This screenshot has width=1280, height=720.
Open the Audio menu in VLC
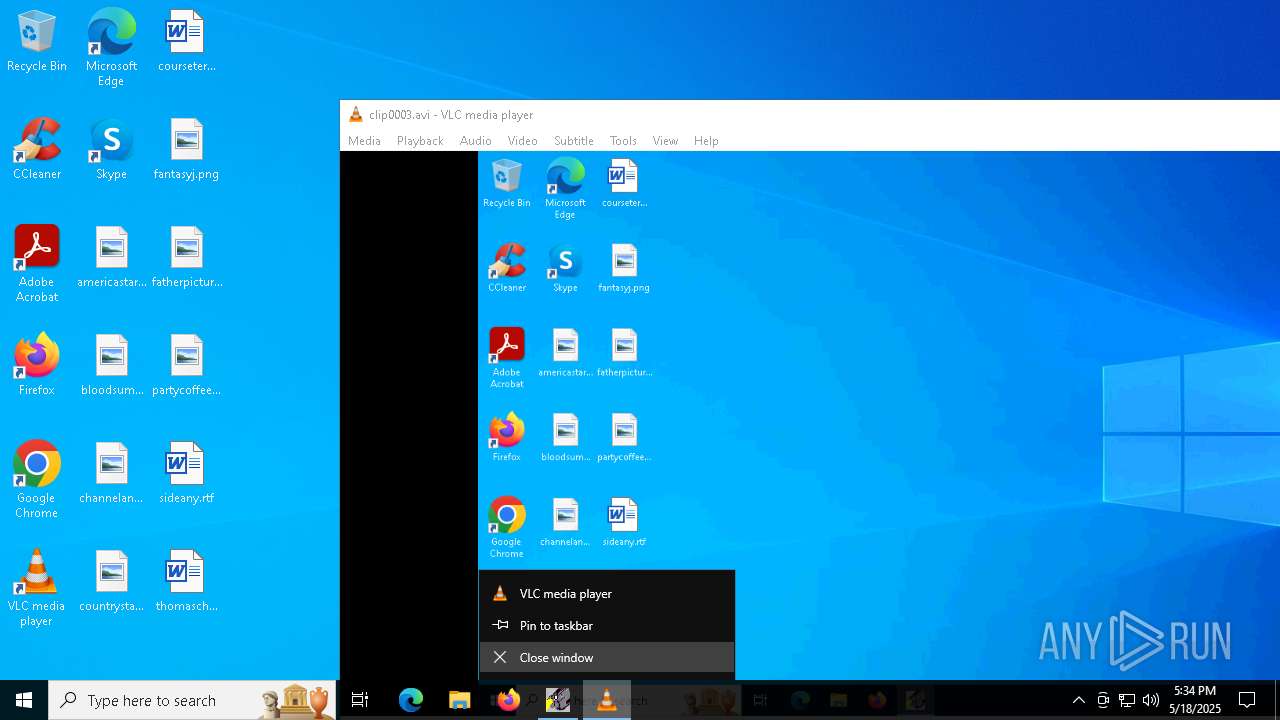tap(475, 141)
